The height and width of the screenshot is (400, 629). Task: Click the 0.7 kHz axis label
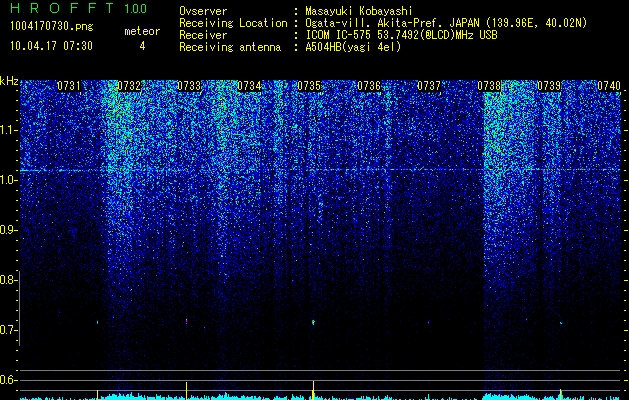point(8,330)
